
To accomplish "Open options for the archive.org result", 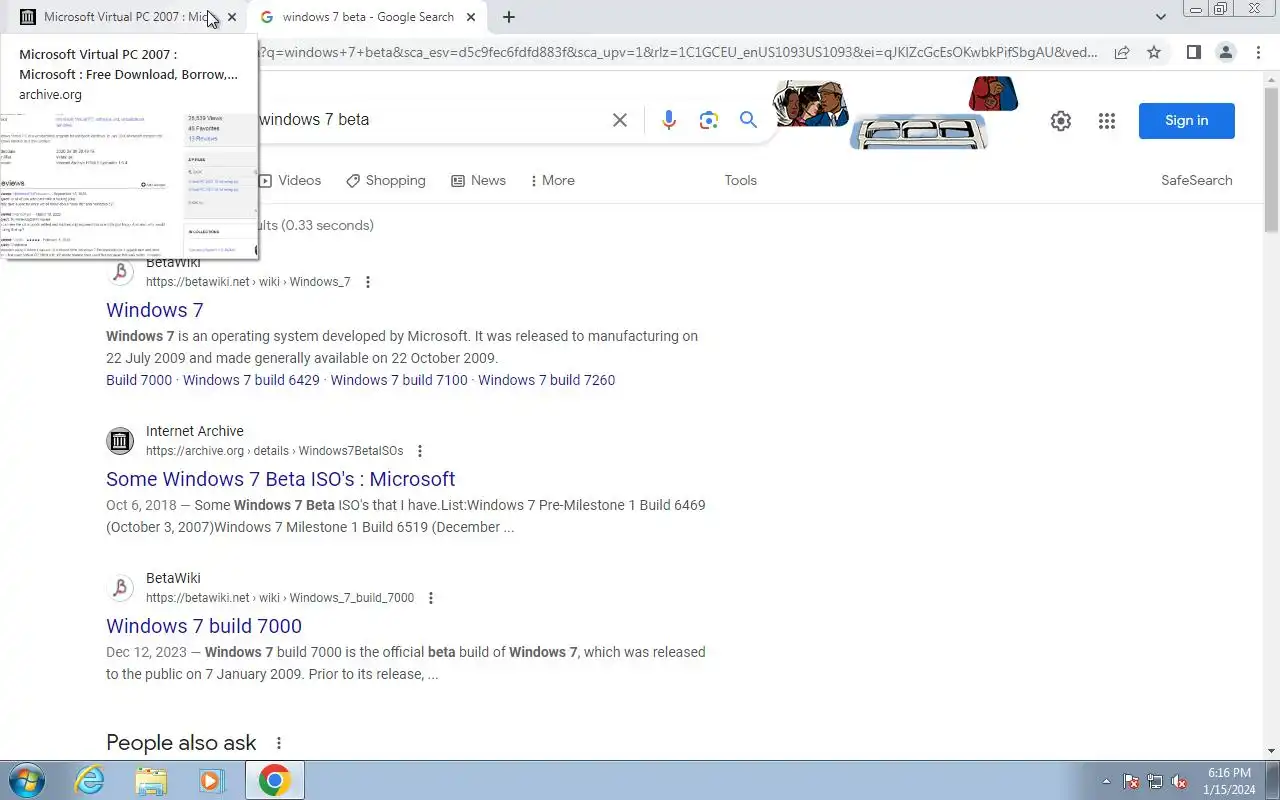I will pos(420,451).
